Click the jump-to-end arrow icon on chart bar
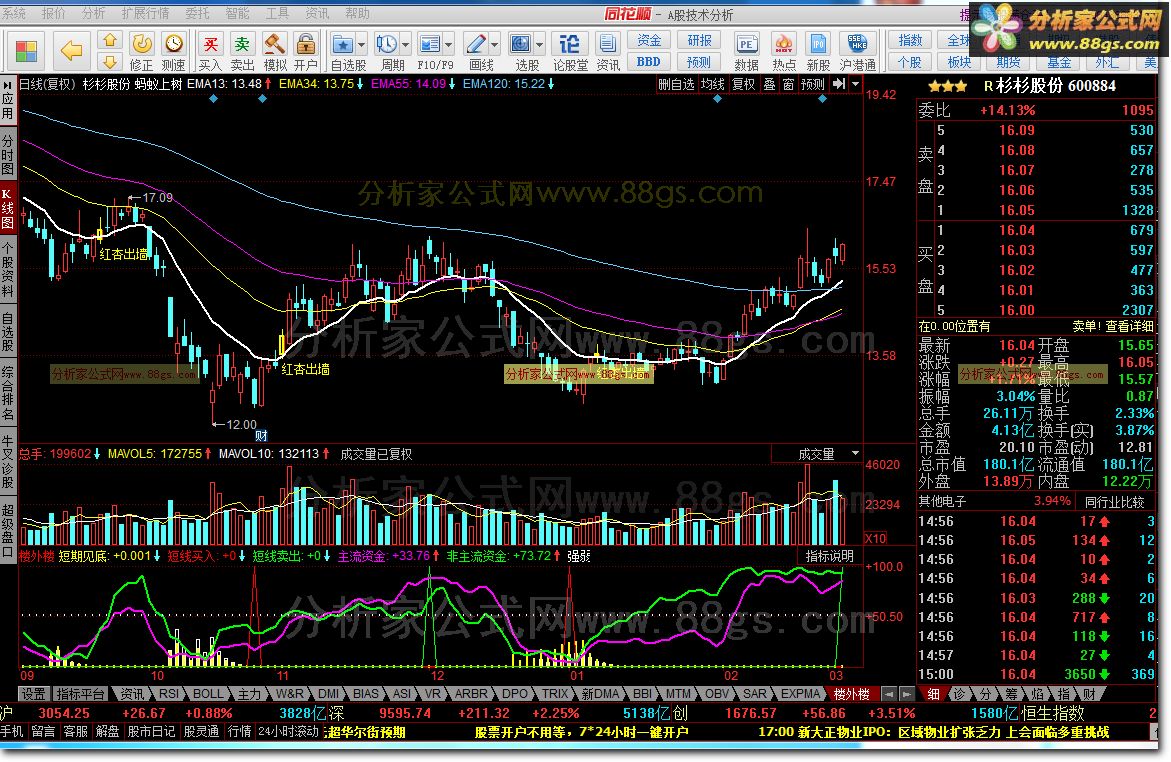Screen dimensions: 1171x762 (x=839, y=84)
